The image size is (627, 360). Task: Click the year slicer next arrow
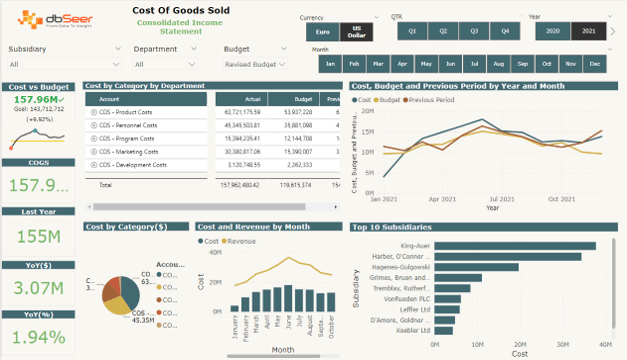click(613, 31)
